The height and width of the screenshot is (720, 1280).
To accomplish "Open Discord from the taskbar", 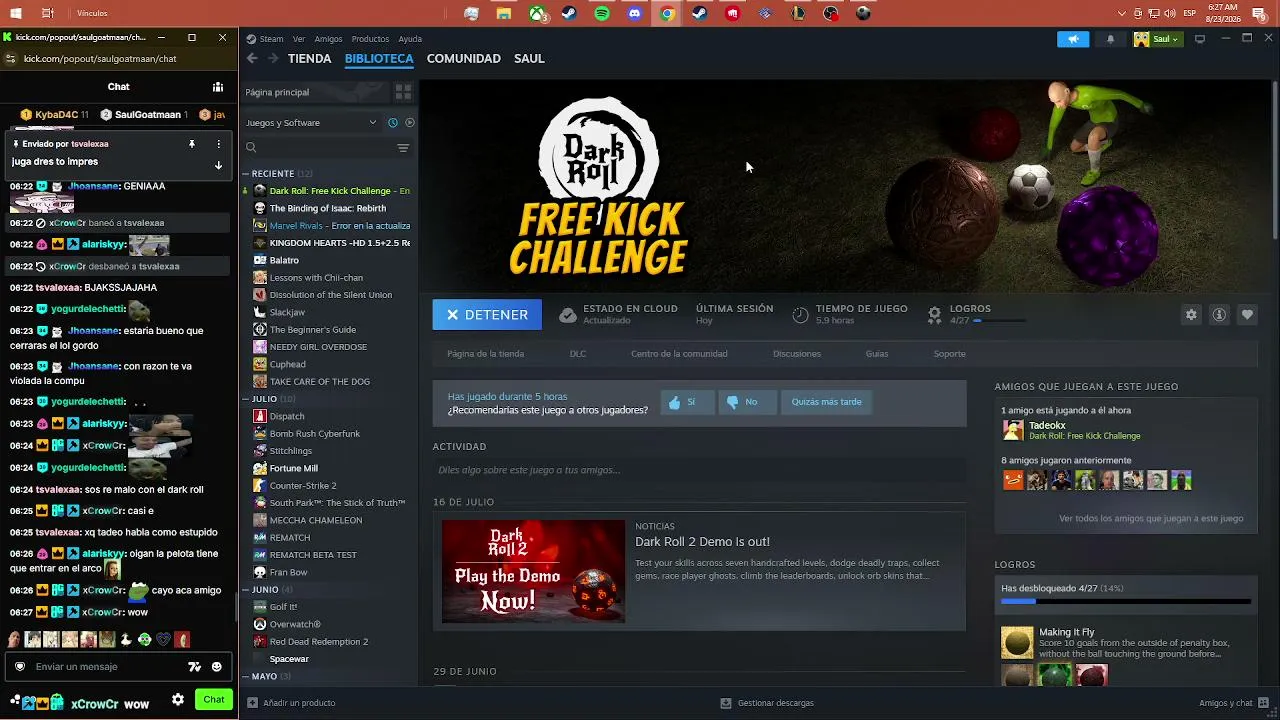I will click(x=635, y=14).
